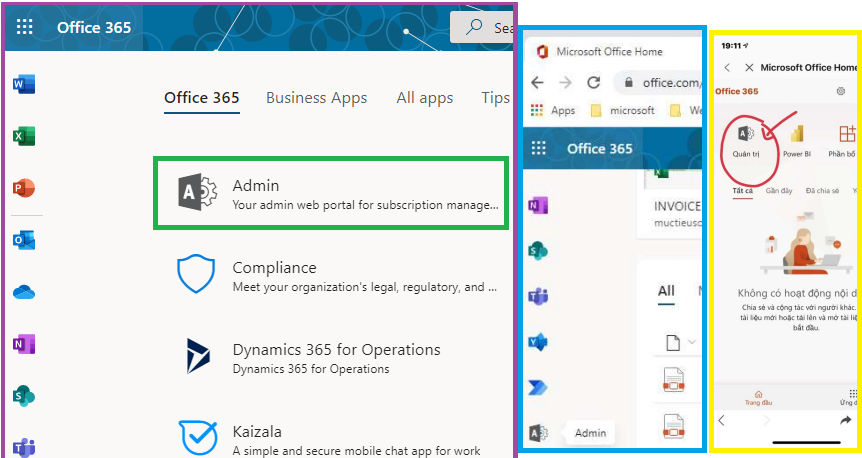Screen dimensions: 862x458
Task: Open Yammer in the browser panel sidebar
Action: (538, 342)
